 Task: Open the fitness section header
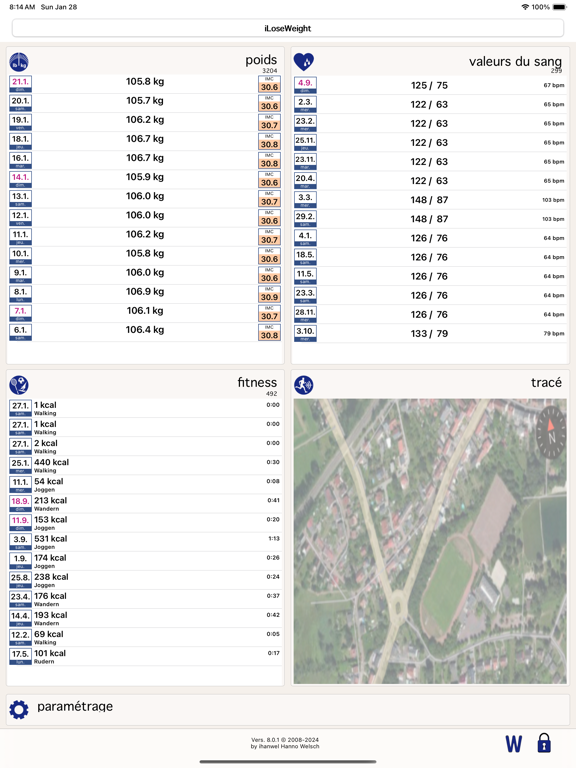click(x=257, y=383)
